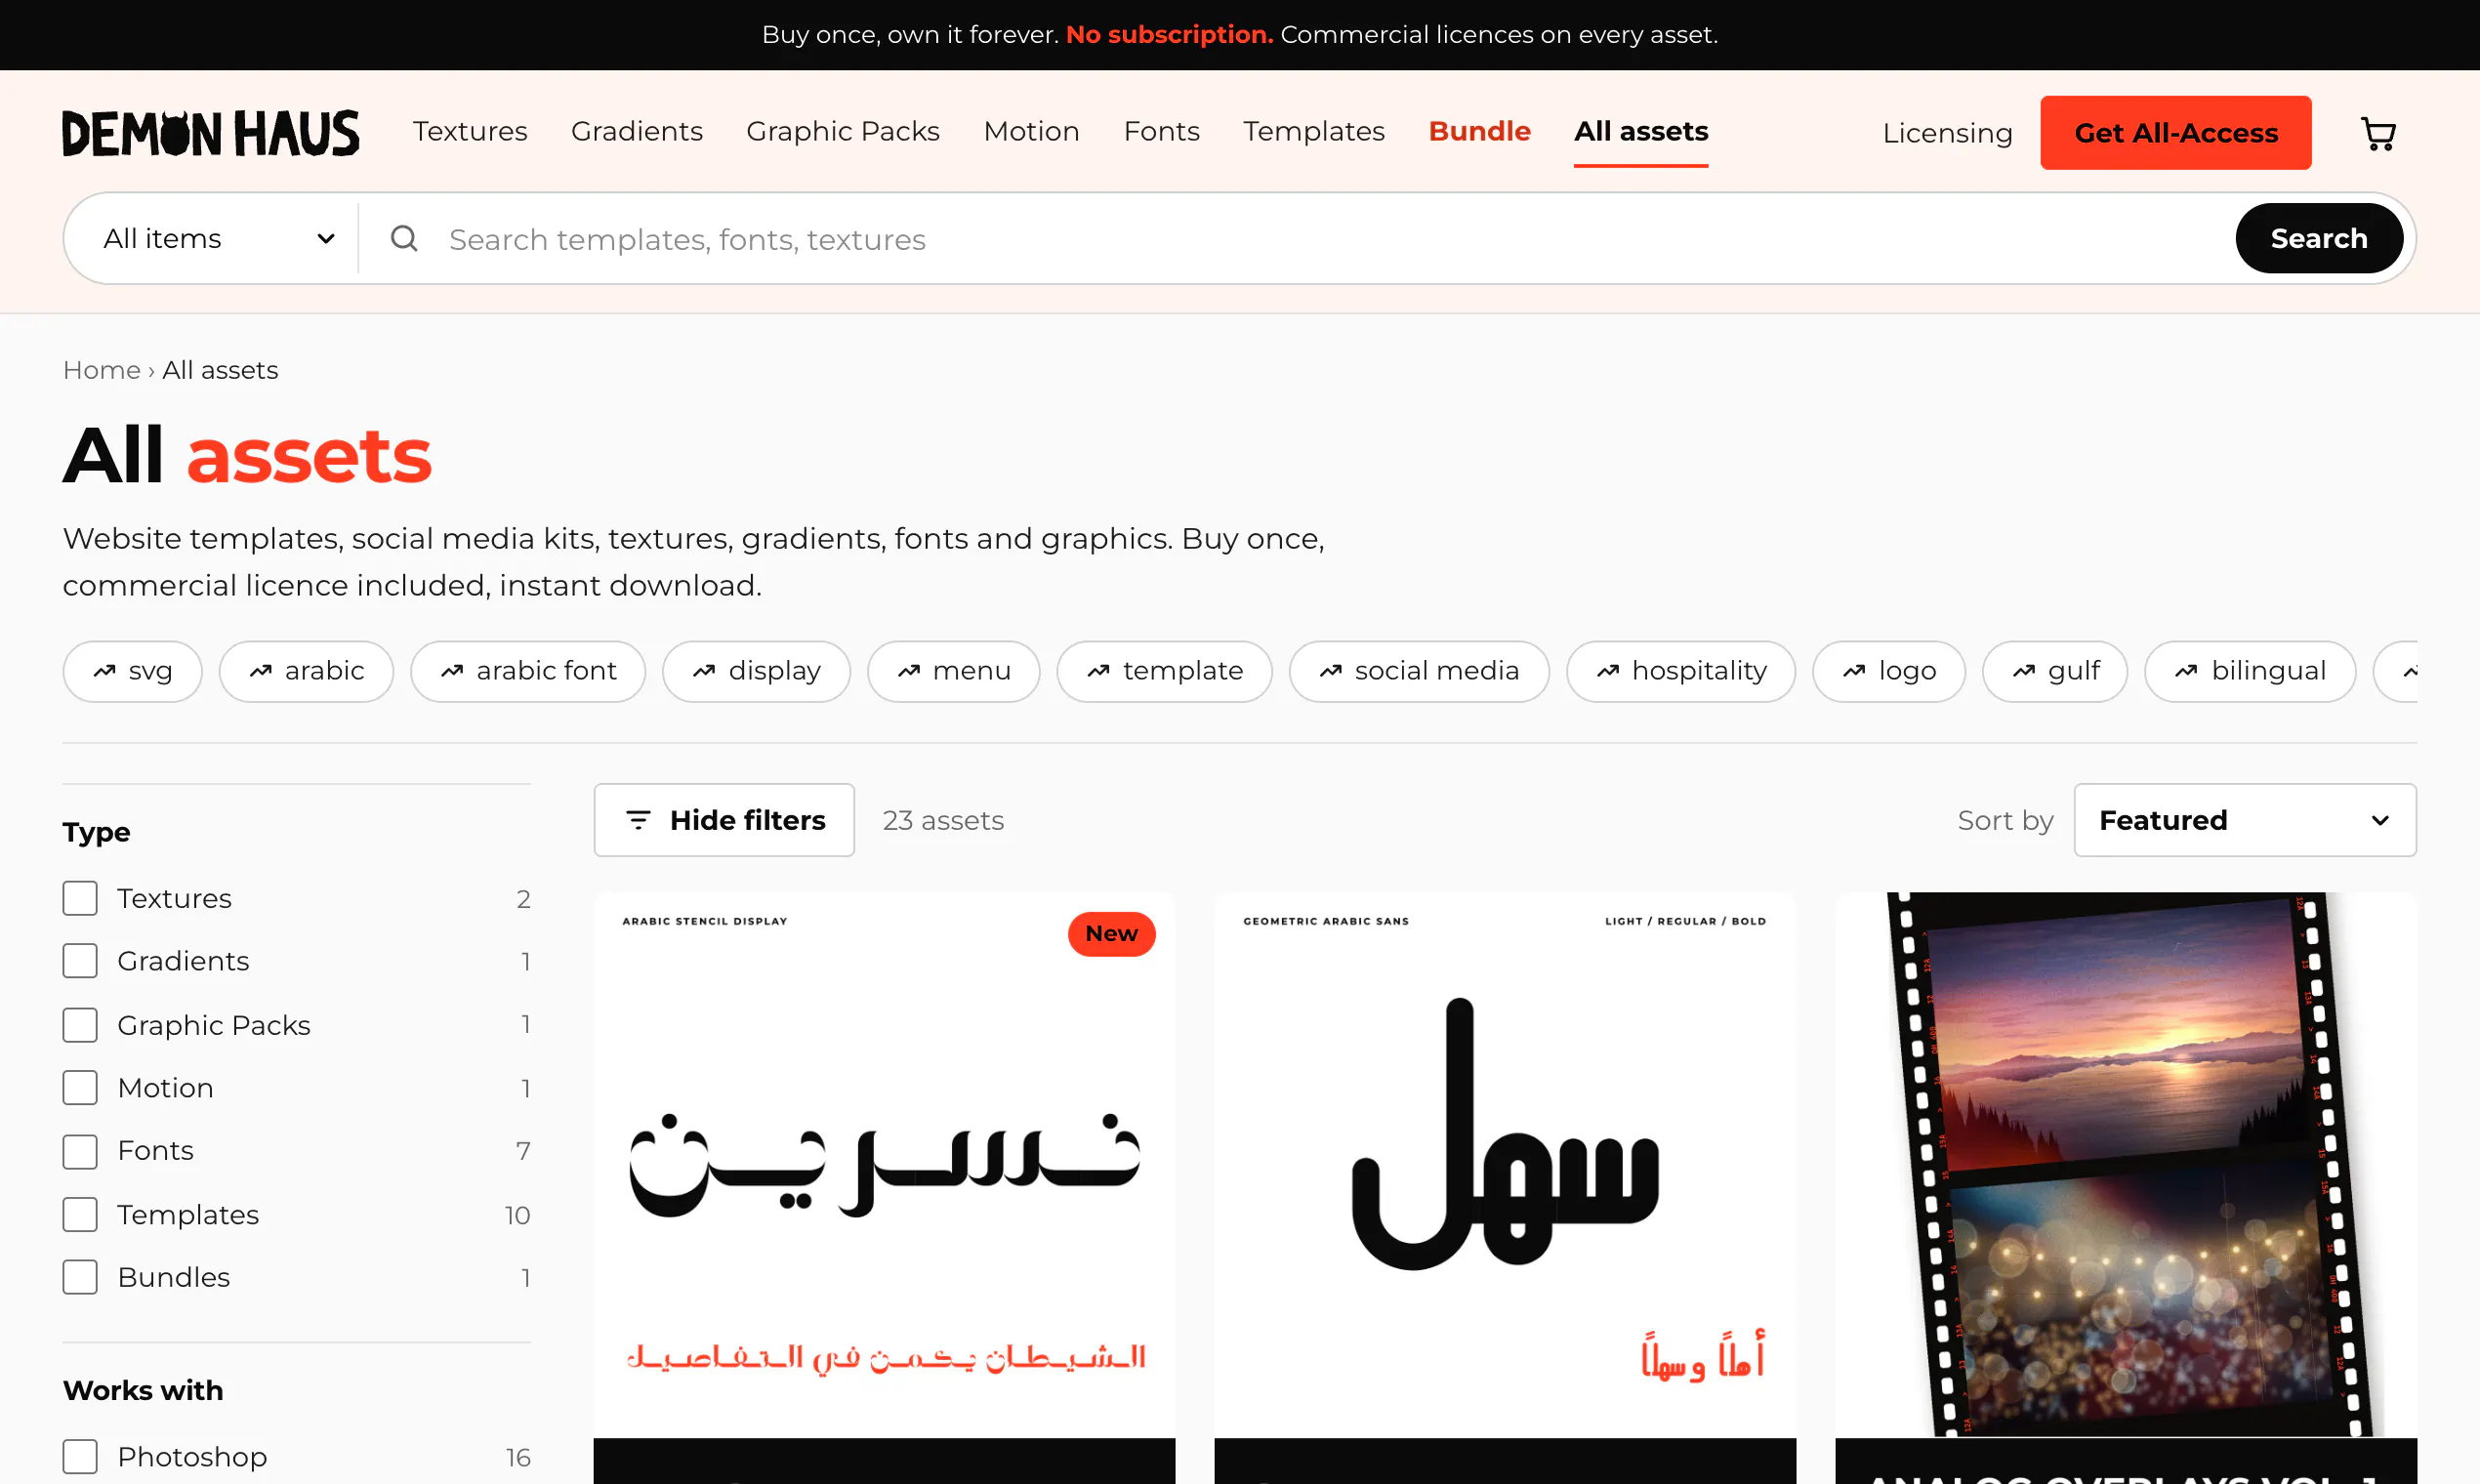This screenshot has height=1484, width=2480.
Task: Select the Fonts type checkbox
Action: coord(80,1151)
